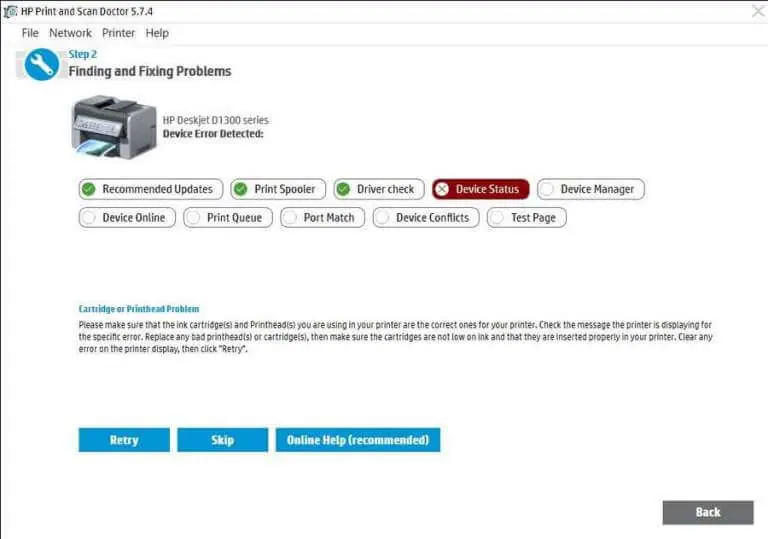
Task: Click green checkmark on Recommended Updates
Action: point(89,189)
